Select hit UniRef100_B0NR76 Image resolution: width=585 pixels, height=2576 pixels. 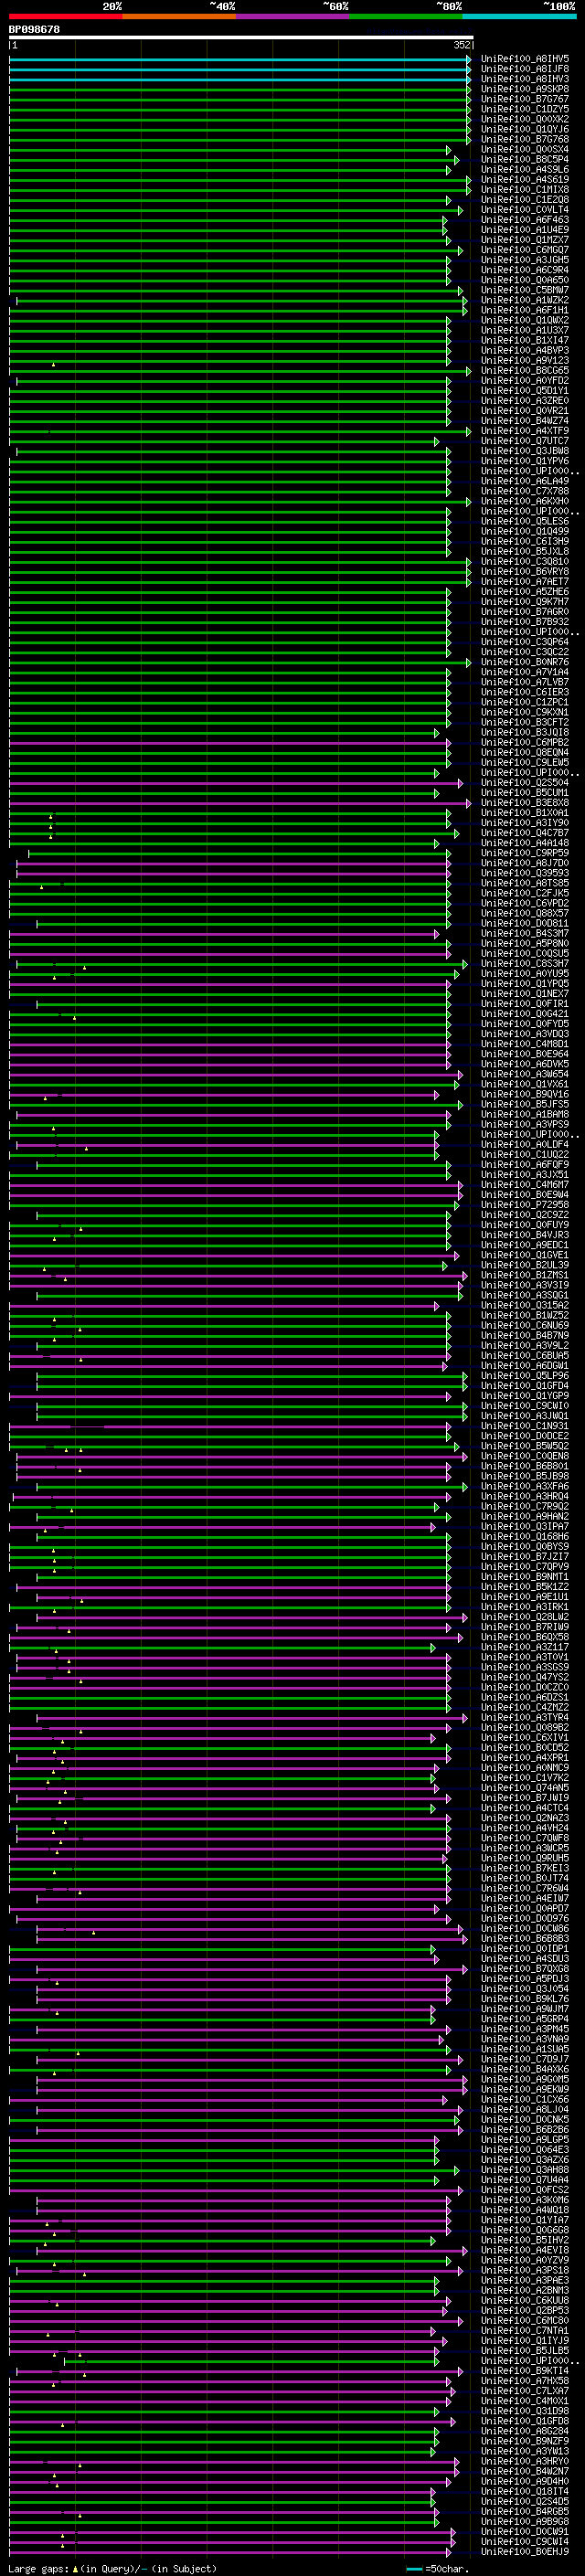click(525, 662)
